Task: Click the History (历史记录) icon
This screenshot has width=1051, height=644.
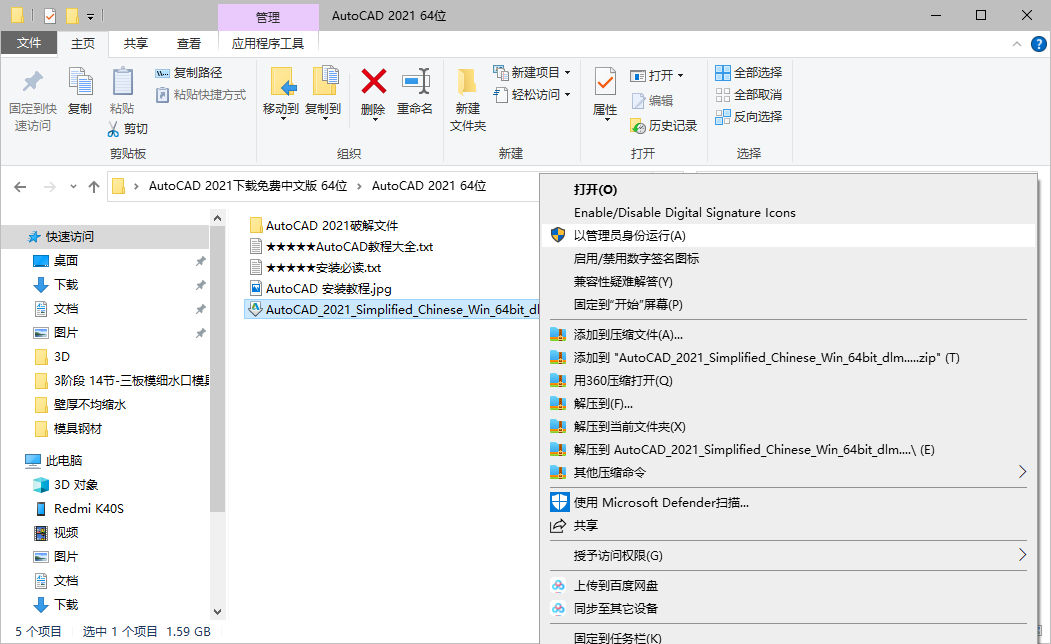Action: tap(658, 126)
